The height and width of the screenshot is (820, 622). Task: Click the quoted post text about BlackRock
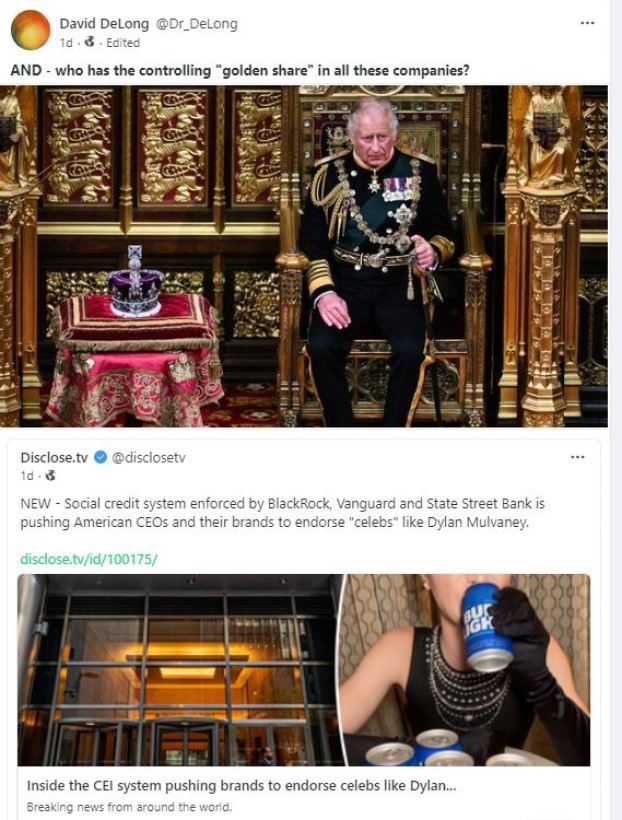pyautogui.click(x=282, y=513)
